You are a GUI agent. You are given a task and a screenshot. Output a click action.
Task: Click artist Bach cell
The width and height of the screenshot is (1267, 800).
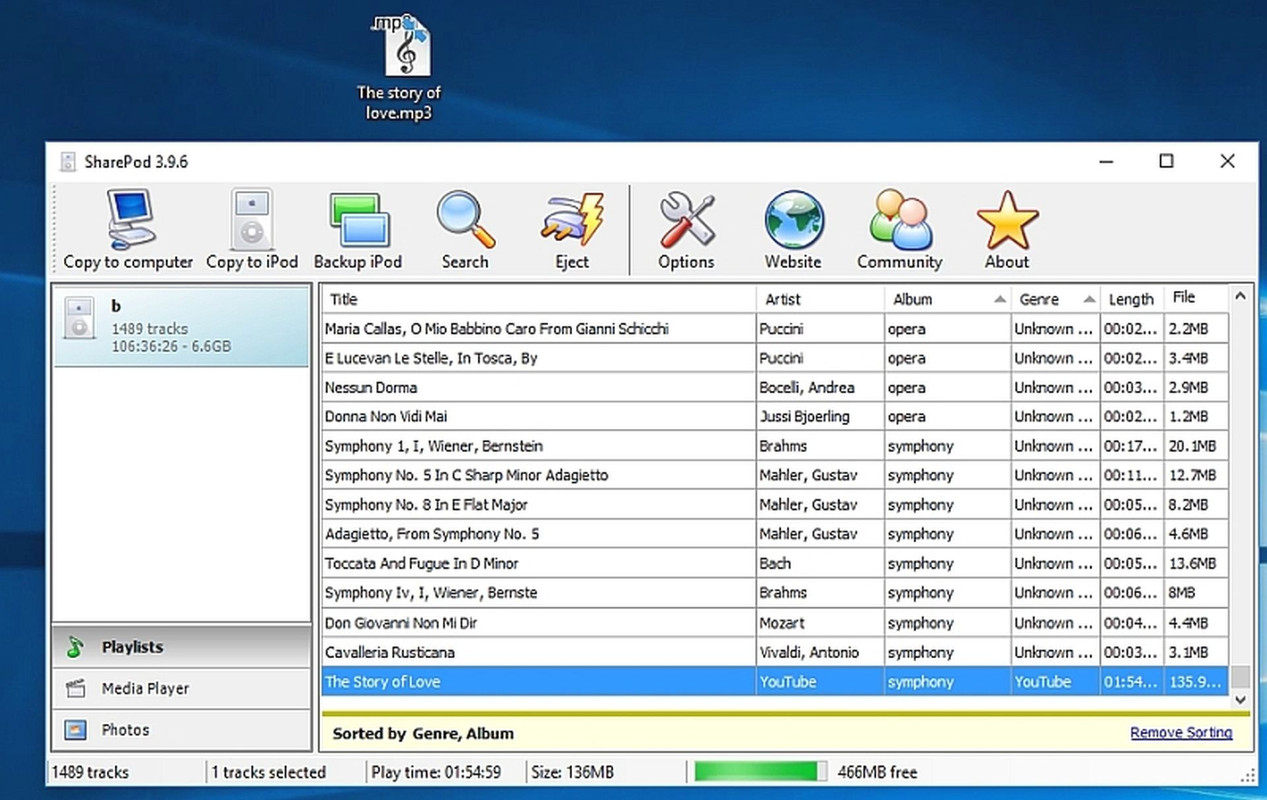820,564
